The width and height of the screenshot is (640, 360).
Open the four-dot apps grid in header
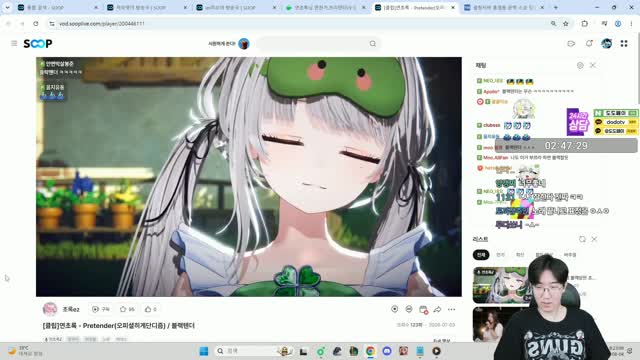point(624,43)
